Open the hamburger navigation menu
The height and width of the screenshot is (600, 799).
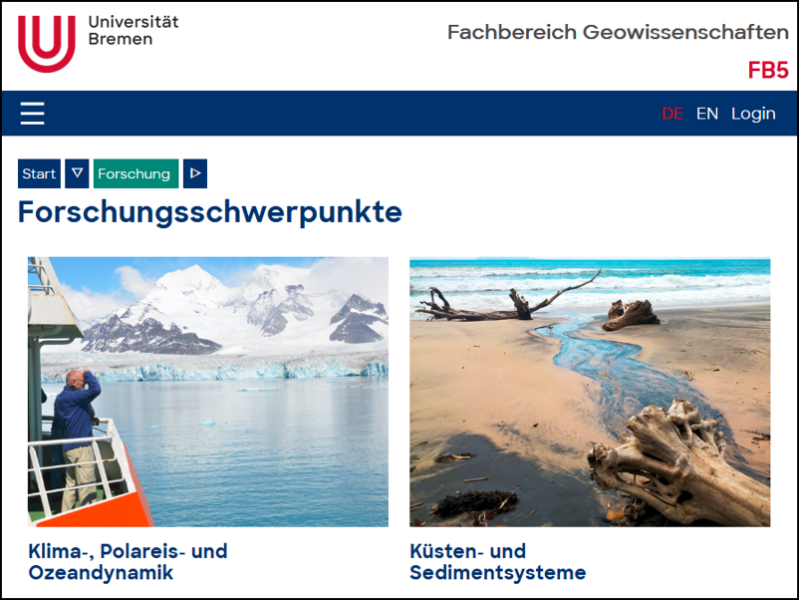pos(32,113)
